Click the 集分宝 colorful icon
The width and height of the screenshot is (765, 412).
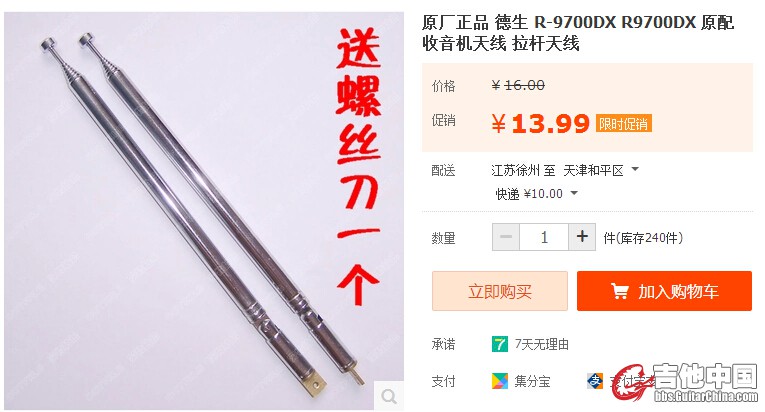(500, 381)
